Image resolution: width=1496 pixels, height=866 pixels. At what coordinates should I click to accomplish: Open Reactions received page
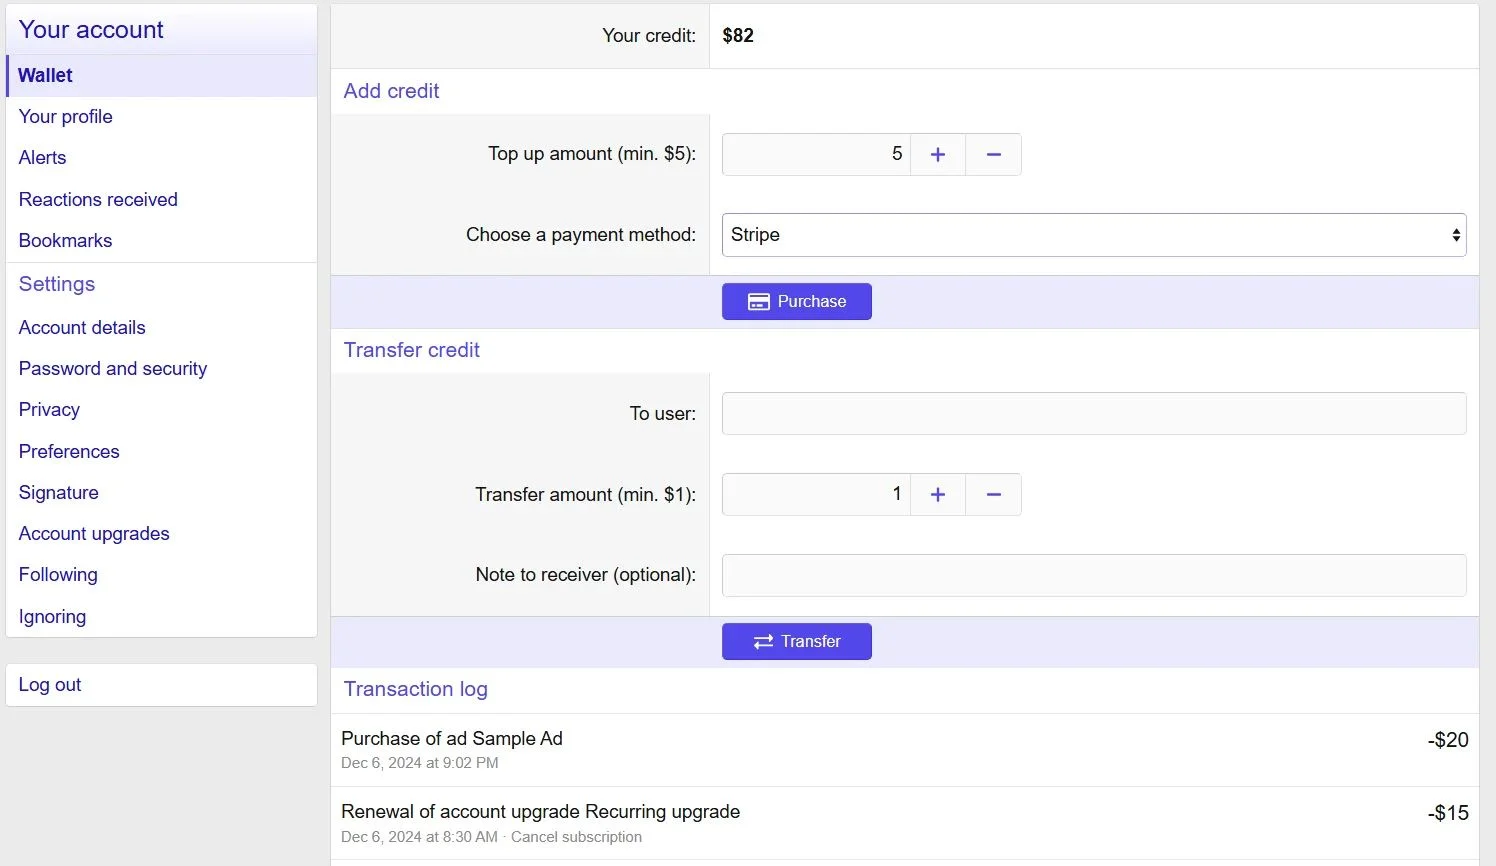(98, 200)
